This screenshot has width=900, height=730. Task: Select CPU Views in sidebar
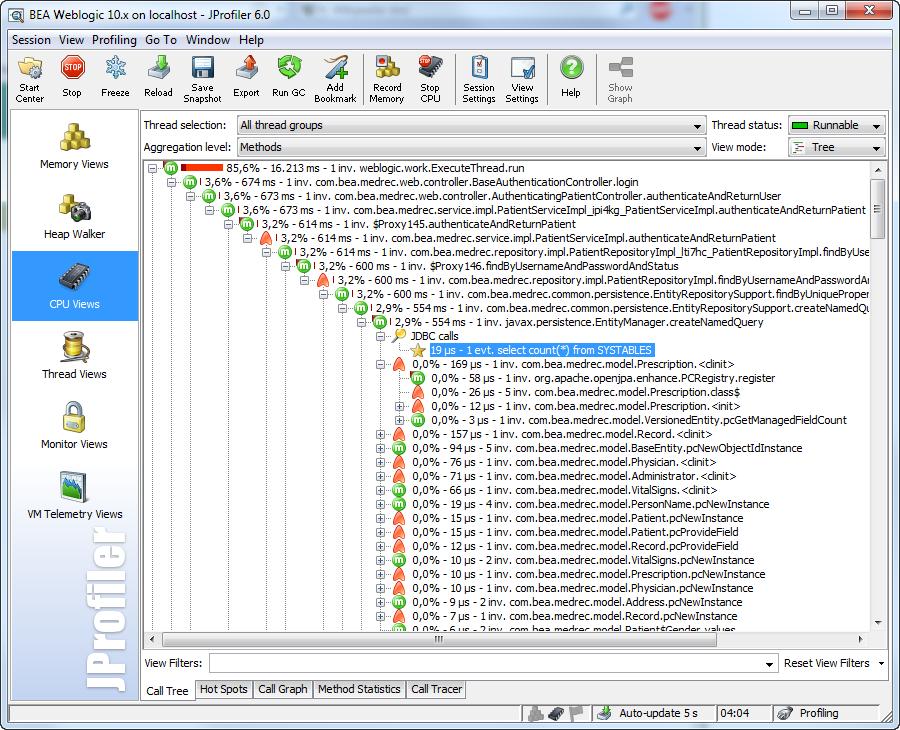(x=75, y=285)
